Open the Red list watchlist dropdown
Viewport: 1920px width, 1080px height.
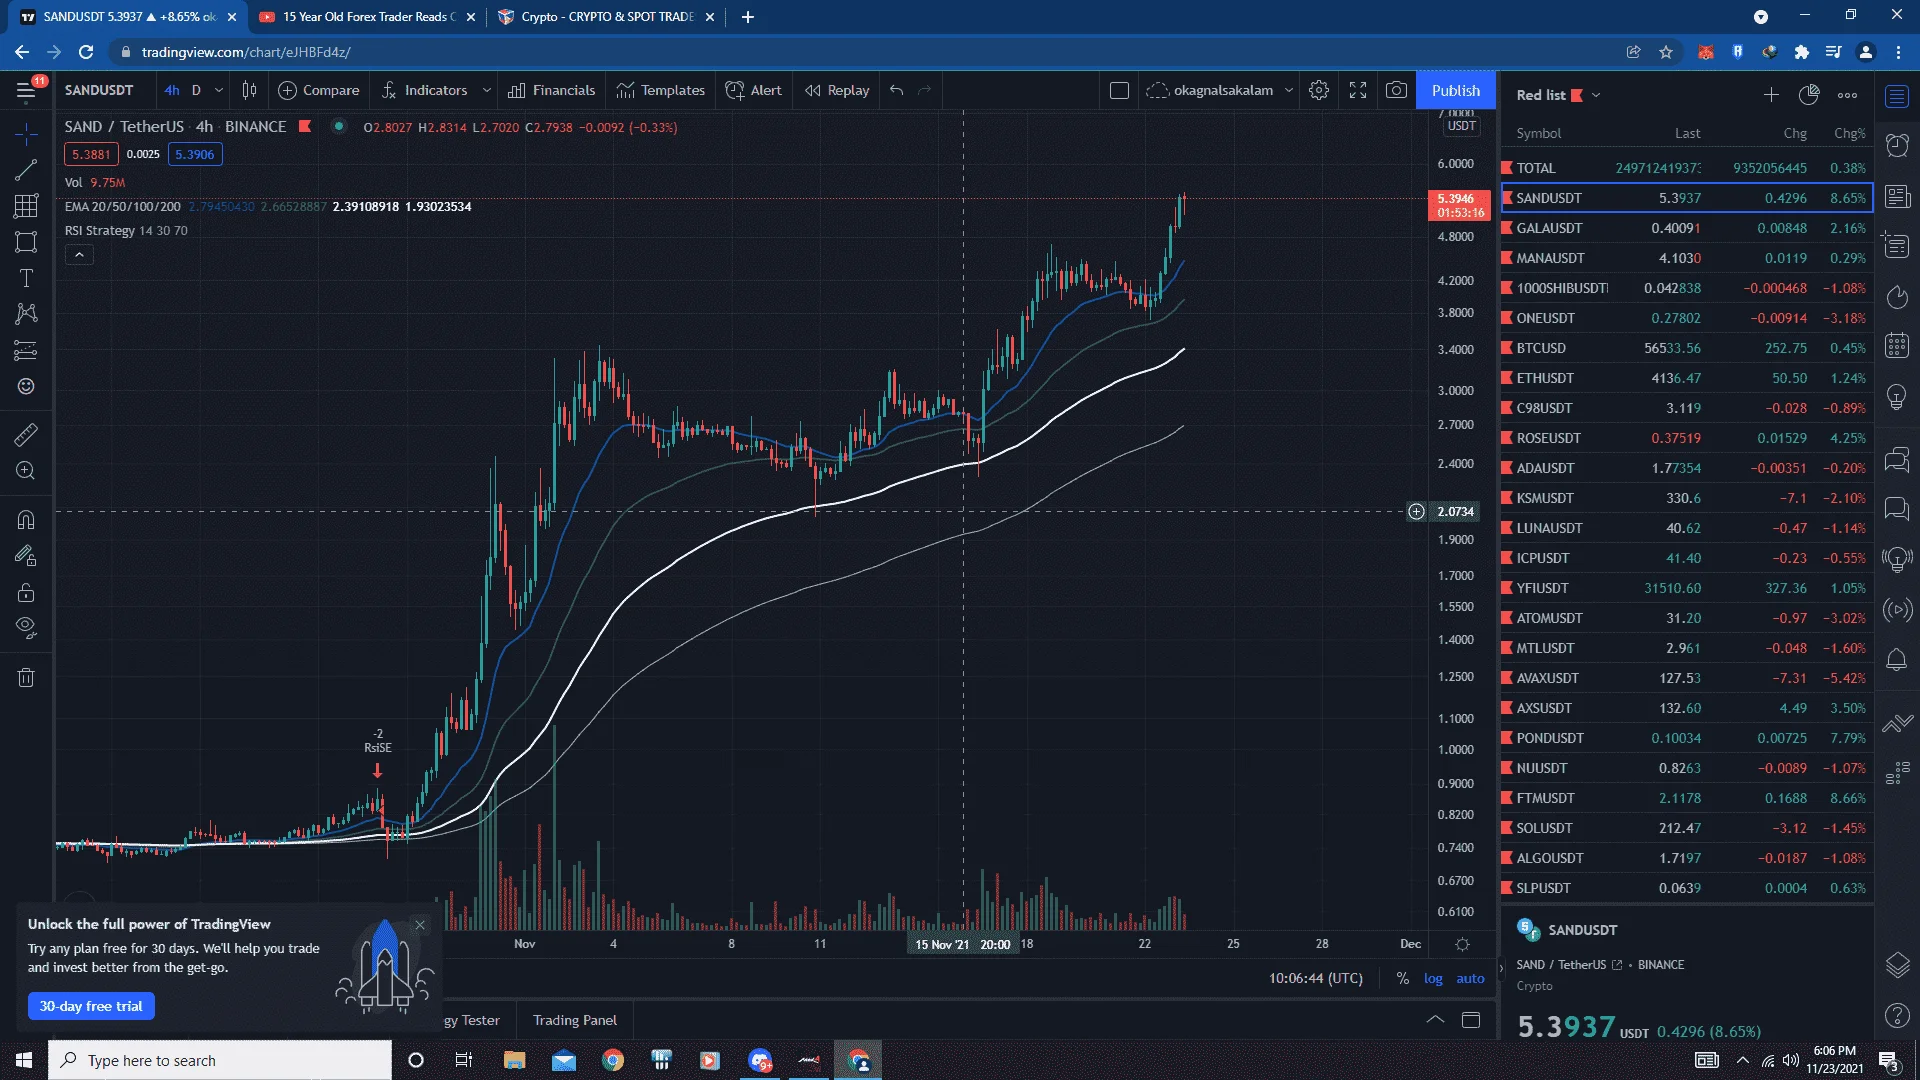(x=1596, y=95)
